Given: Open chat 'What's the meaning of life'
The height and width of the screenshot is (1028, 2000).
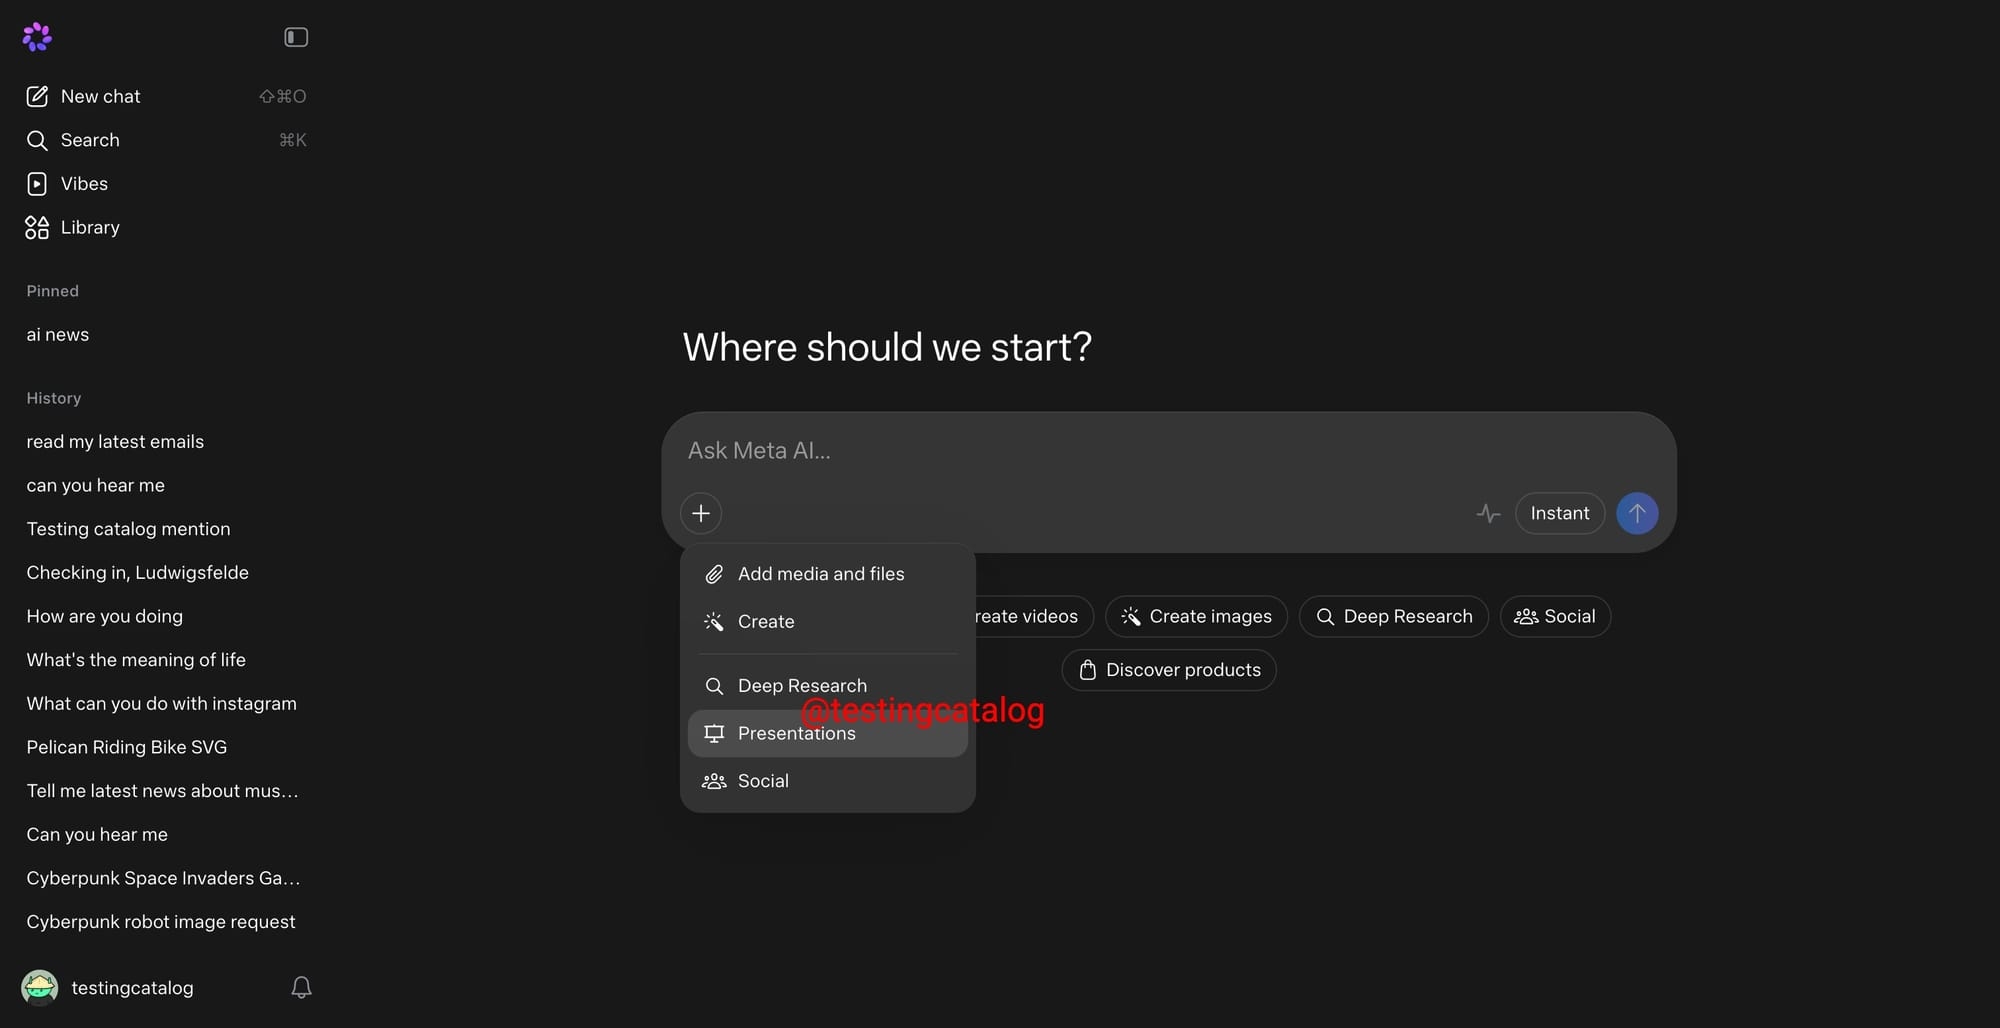Looking at the screenshot, I should pyautogui.click(x=136, y=660).
